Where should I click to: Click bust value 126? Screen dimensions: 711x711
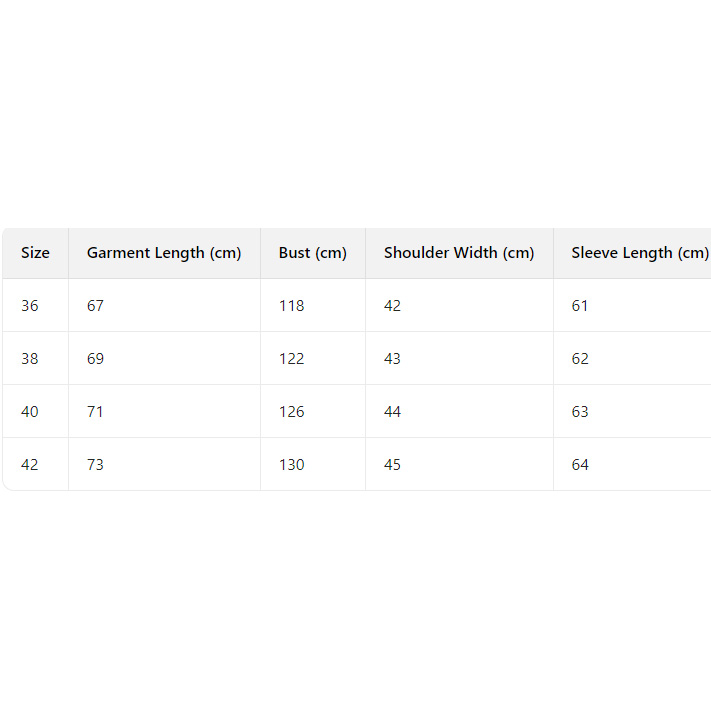(x=292, y=412)
